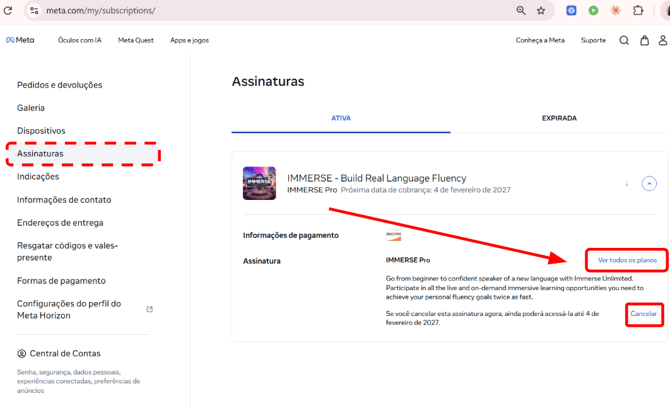This screenshot has height=408, width=670.
Task: Open the Meta Quest menu
Action: coord(135,40)
